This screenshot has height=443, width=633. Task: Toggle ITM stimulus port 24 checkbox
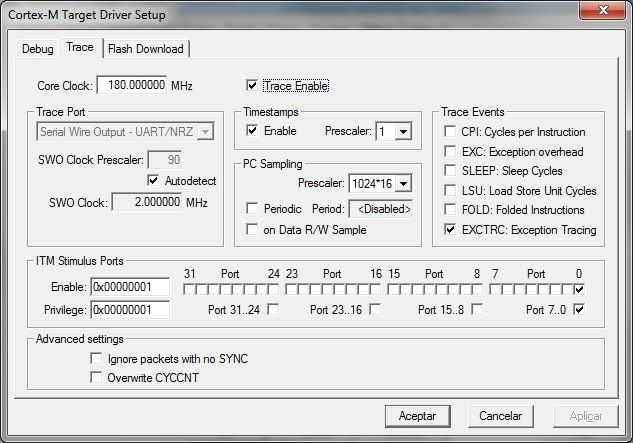pos(273,289)
